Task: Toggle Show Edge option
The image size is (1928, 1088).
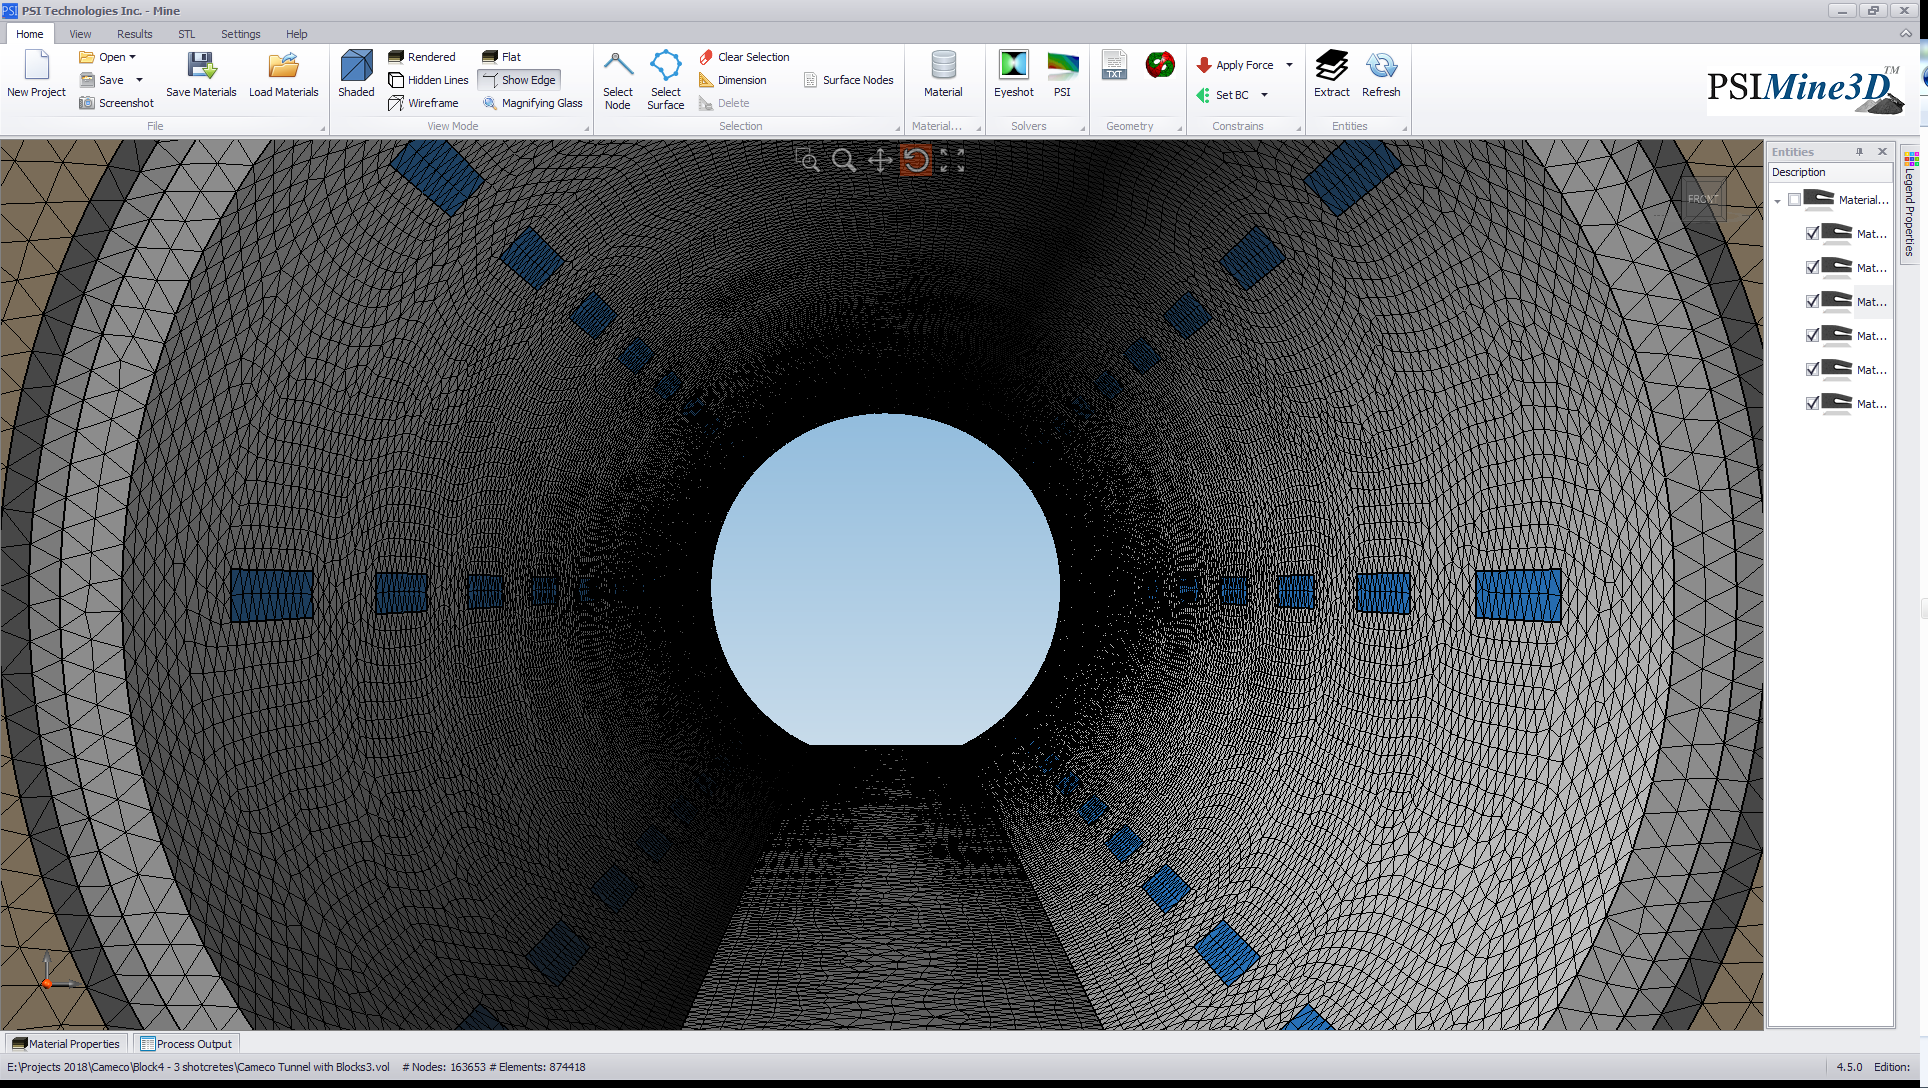Action: (519, 80)
